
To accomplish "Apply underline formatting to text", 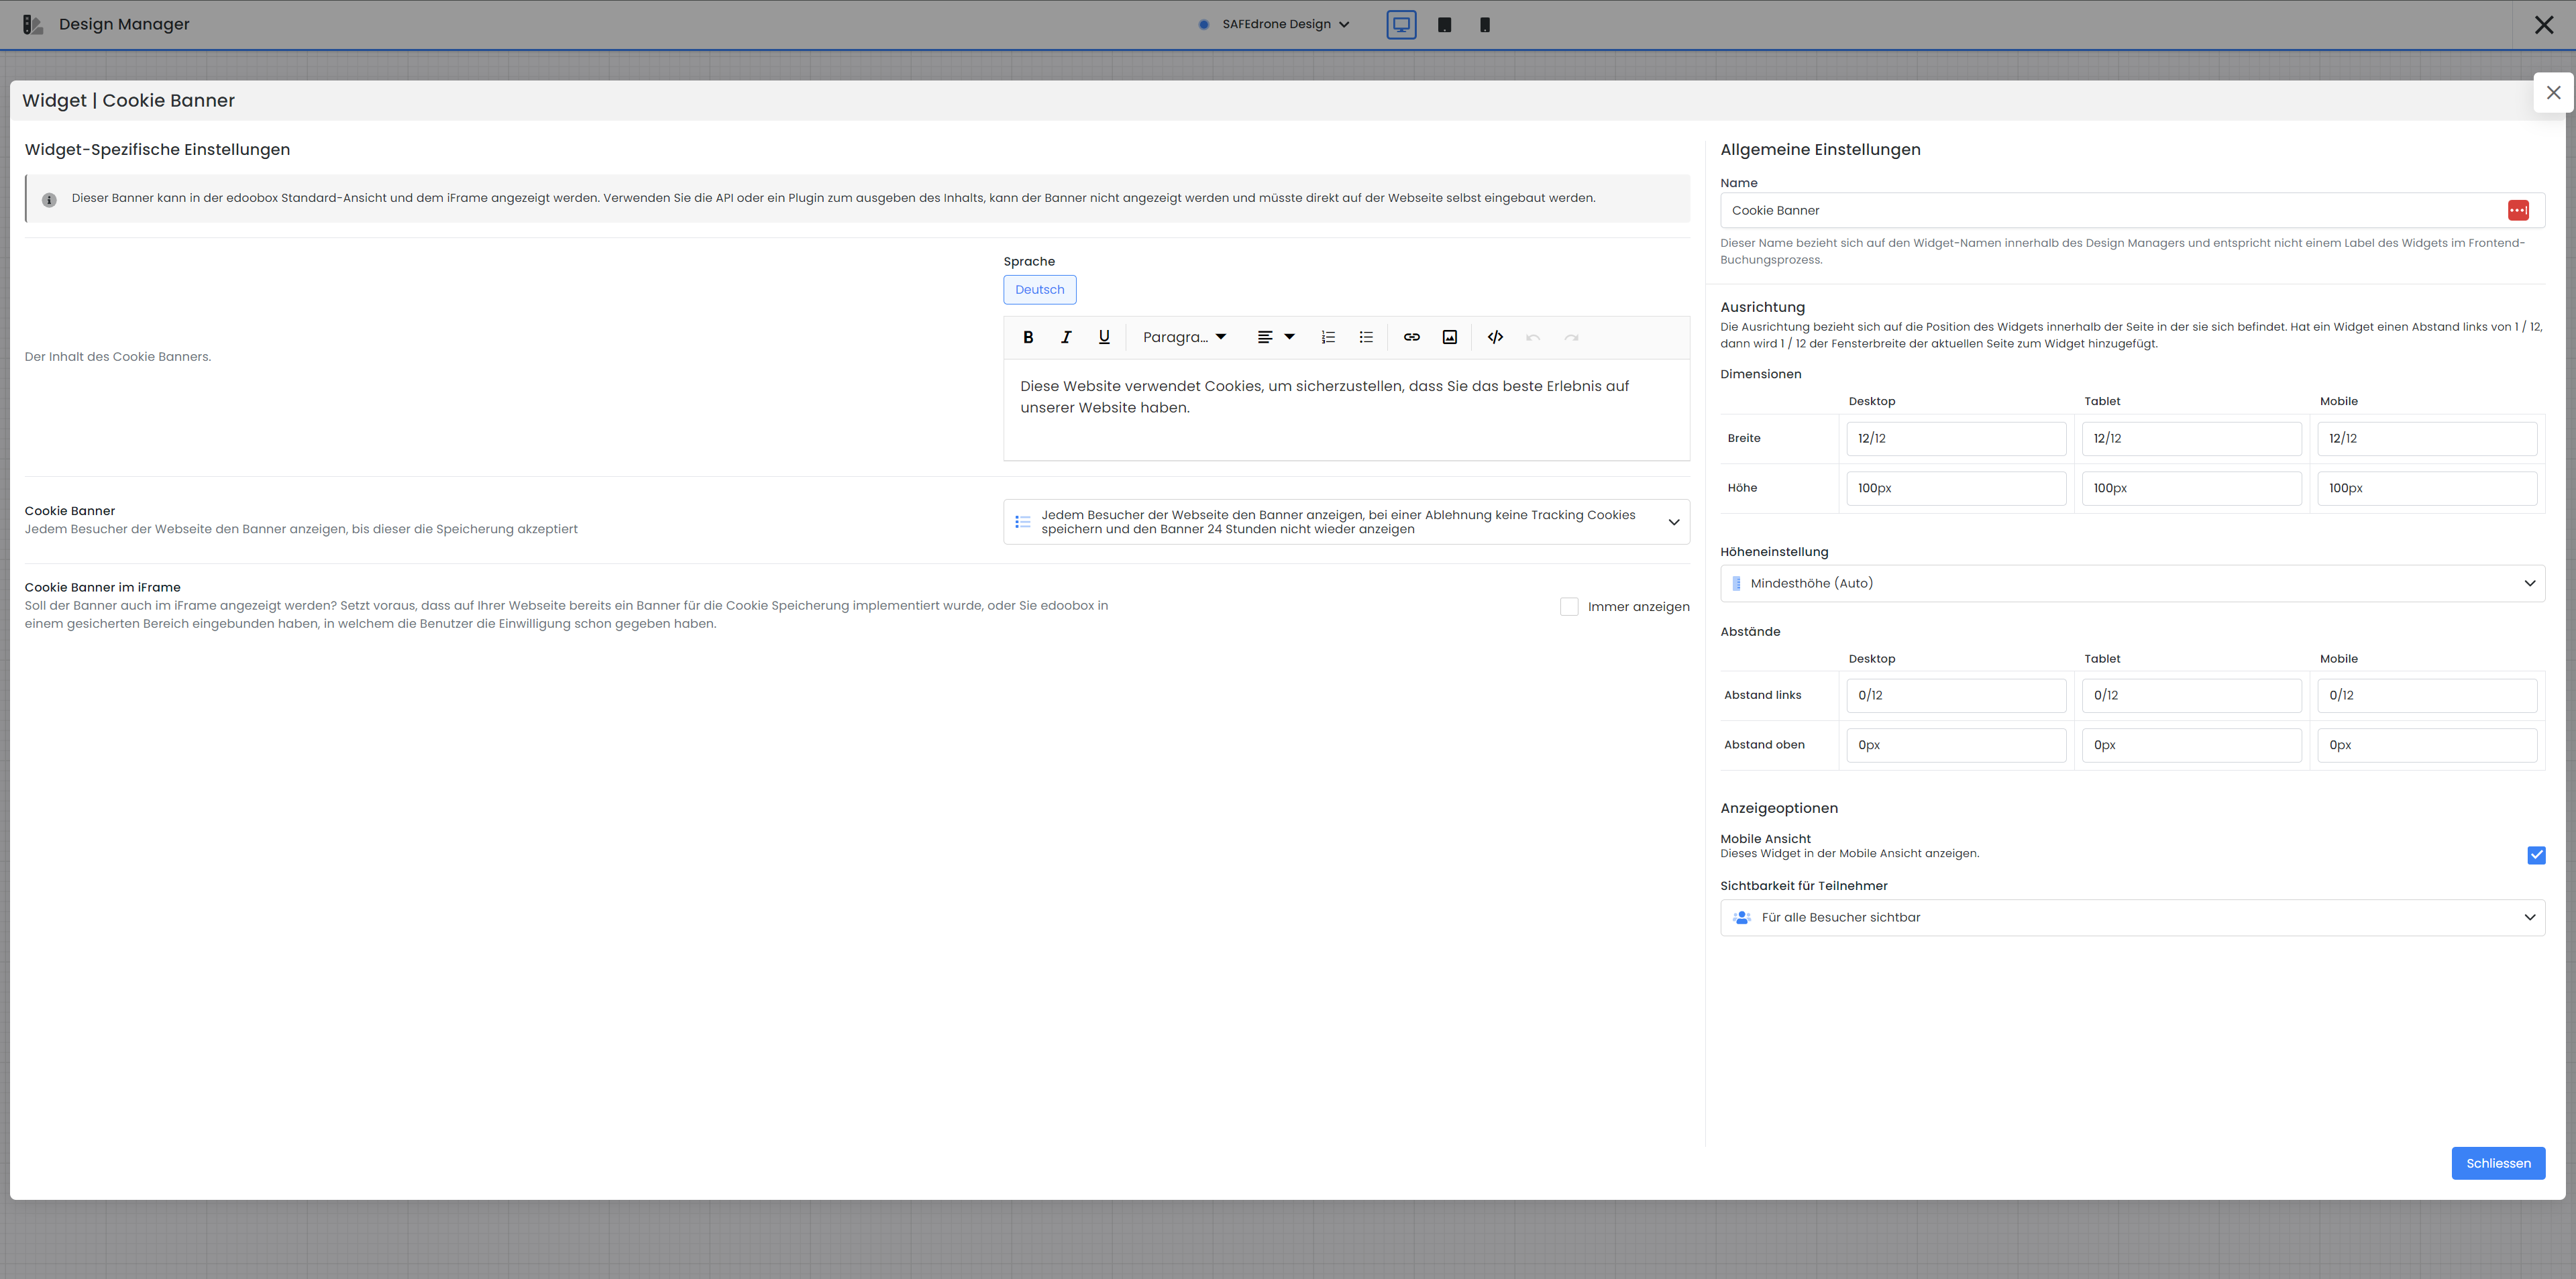I will coord(1104,338).
